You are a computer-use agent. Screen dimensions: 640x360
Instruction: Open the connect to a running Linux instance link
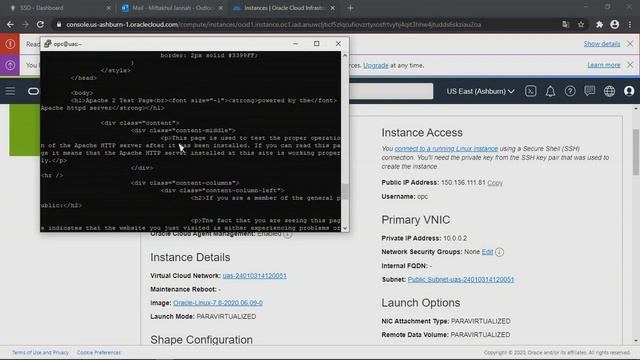click(x=446, y=149)
